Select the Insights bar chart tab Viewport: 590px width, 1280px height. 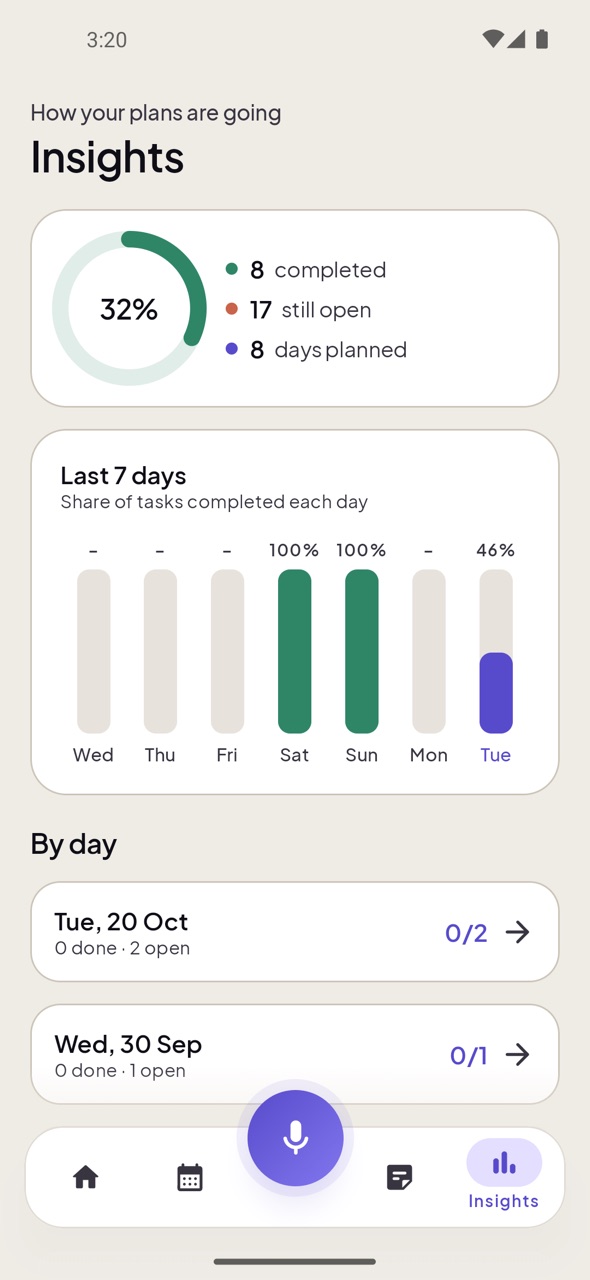click(x=504, y=1176)
